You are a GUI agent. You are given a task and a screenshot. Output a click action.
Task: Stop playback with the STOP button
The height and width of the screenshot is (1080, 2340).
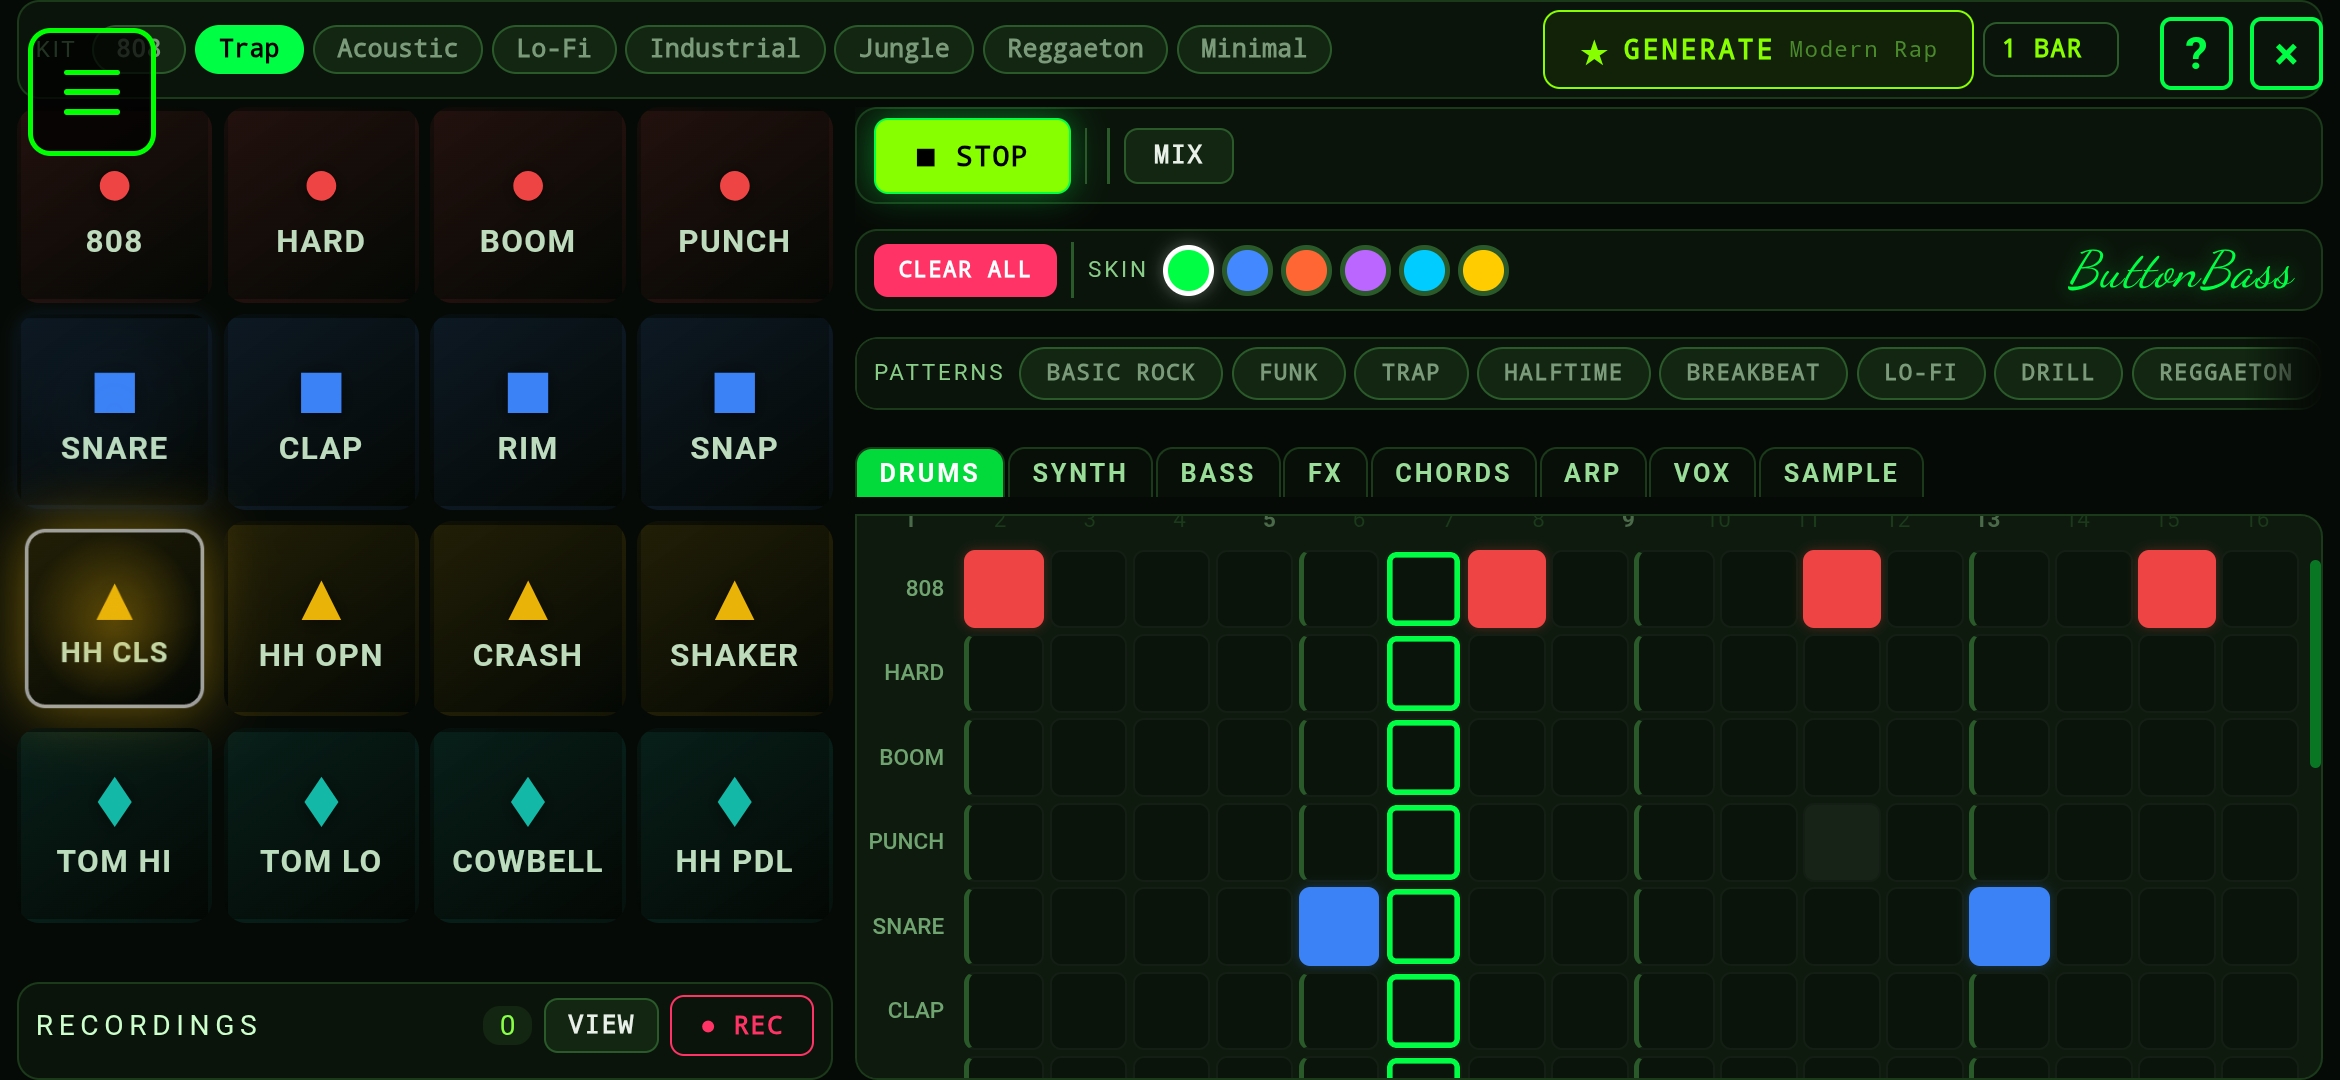click(972, 156)
